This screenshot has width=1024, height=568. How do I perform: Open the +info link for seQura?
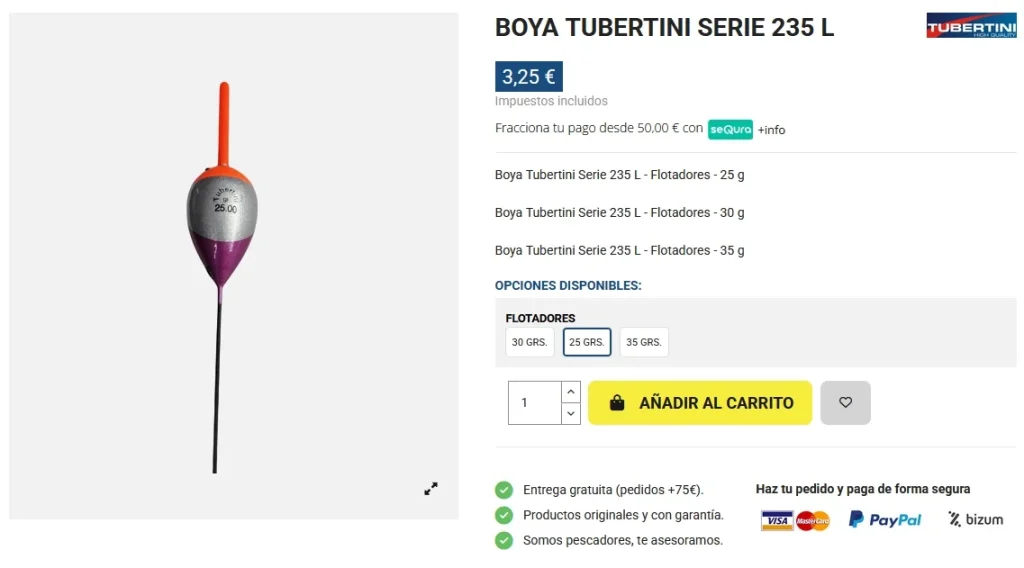pyautogui.click(x=771, y=130)
